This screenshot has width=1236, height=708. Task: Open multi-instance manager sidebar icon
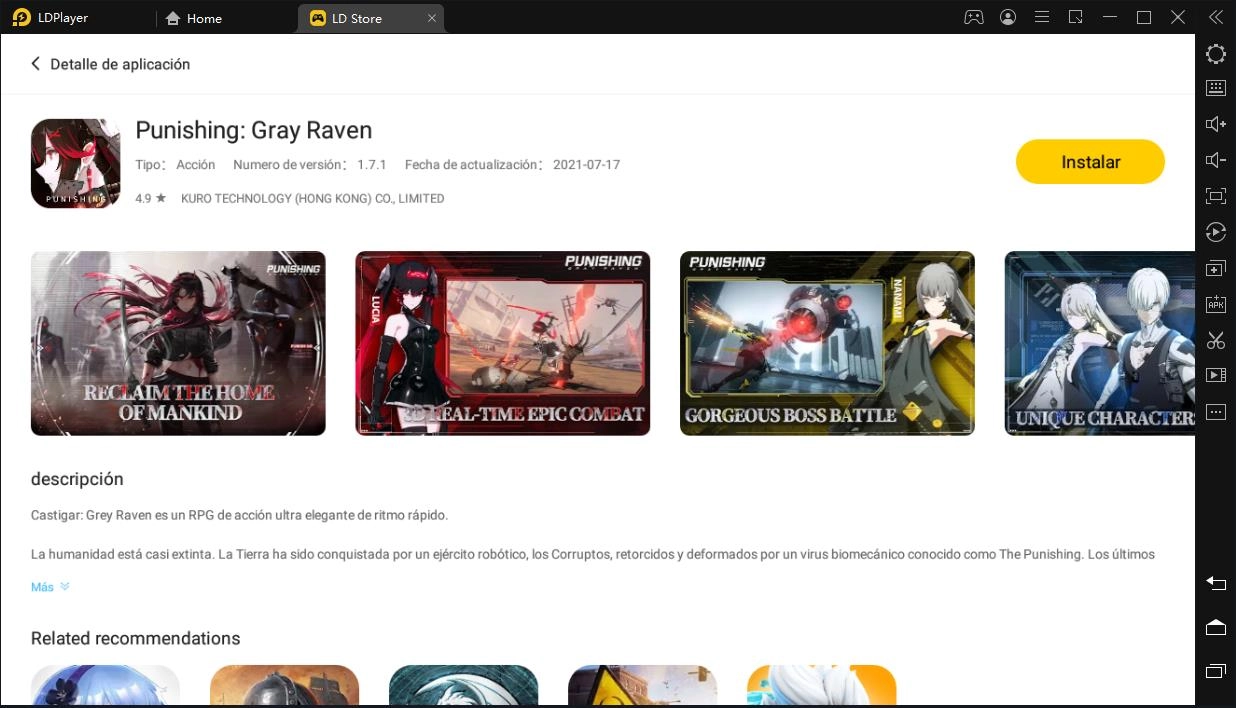tap(1215, 268)
